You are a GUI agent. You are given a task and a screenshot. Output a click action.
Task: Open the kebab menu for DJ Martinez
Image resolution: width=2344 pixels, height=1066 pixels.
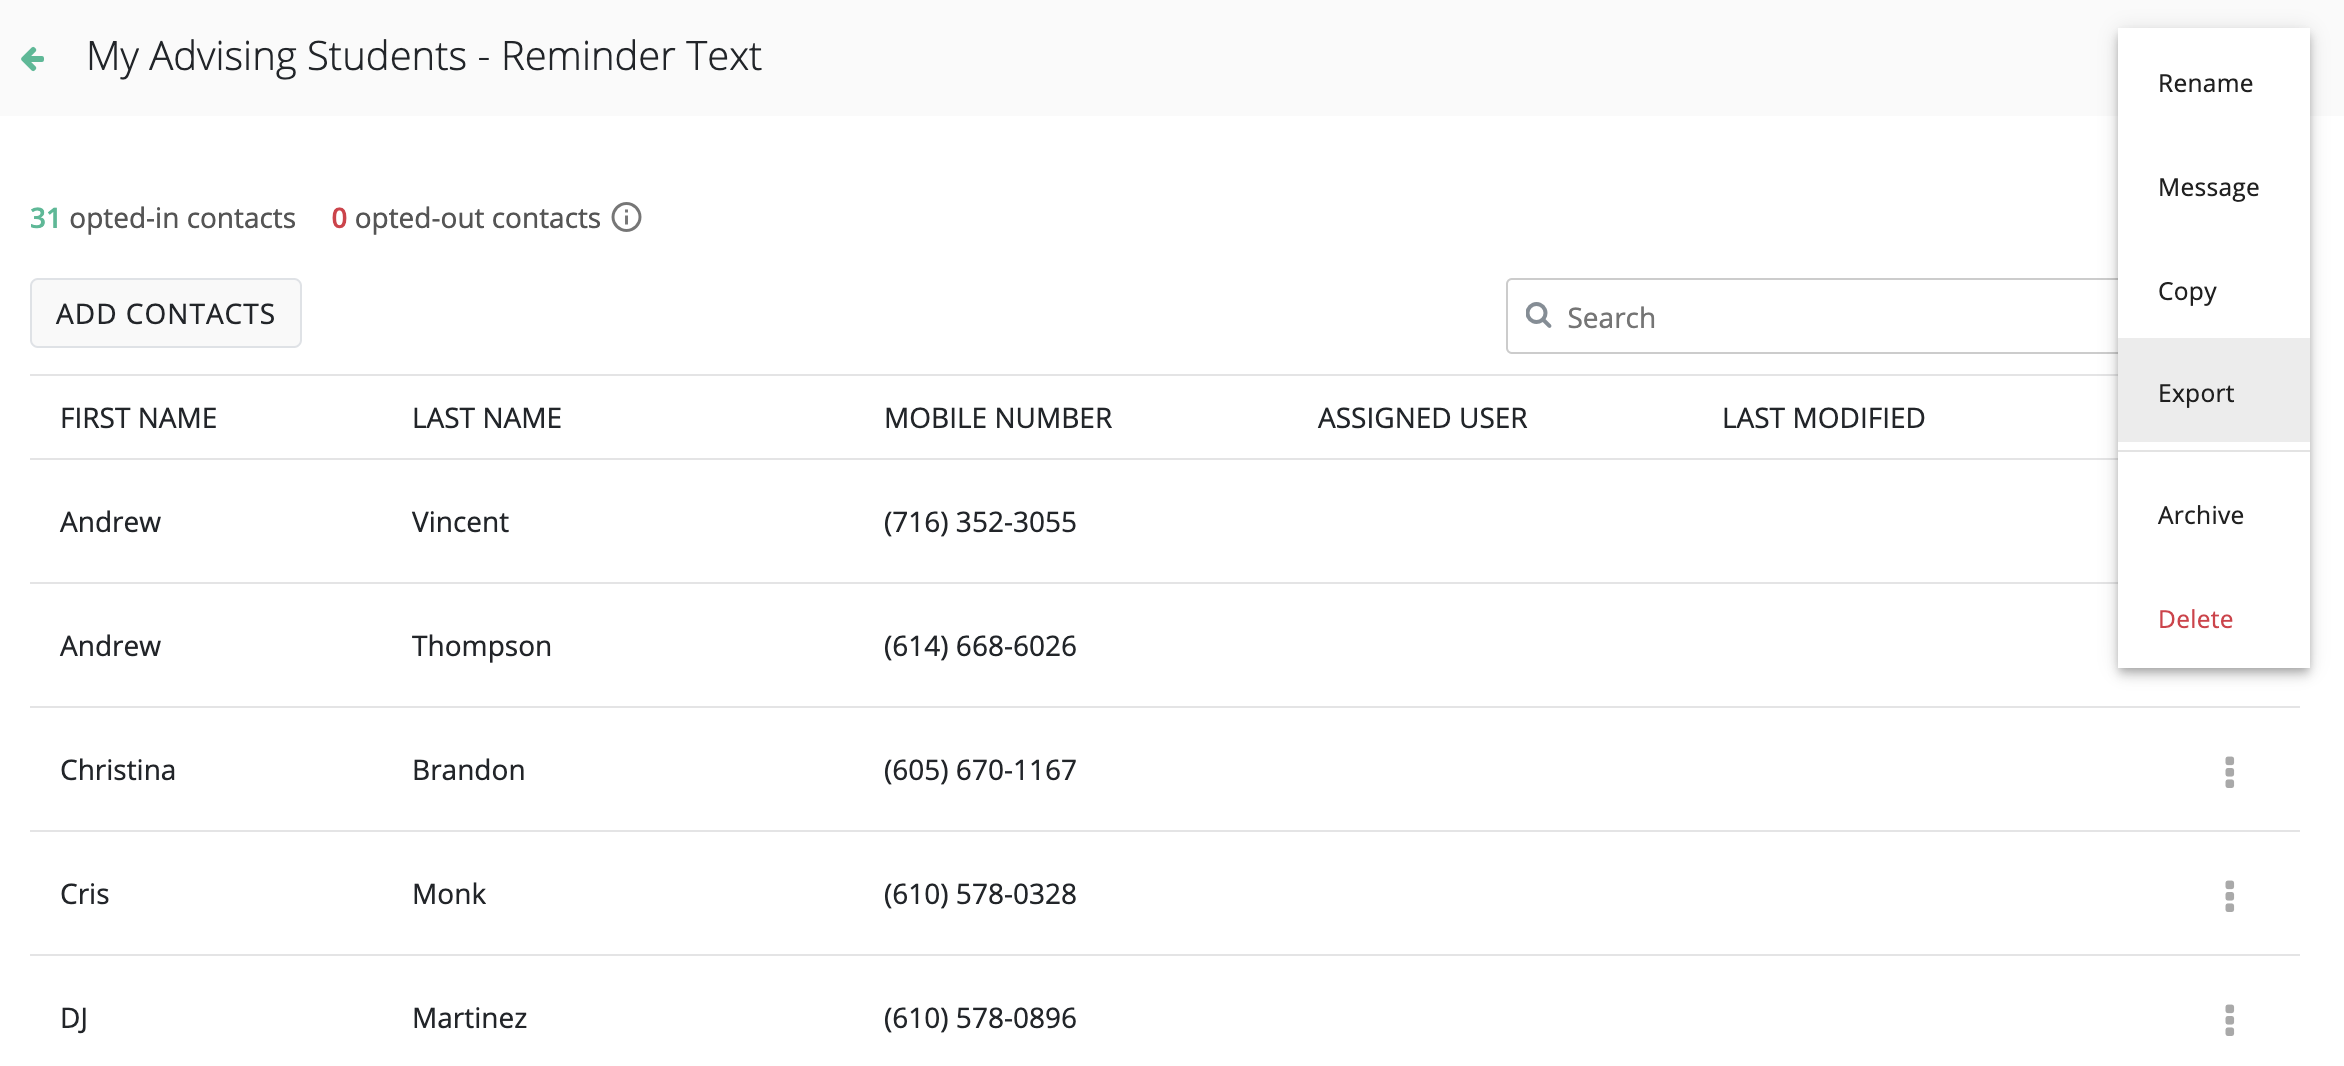(x=2229, y=1019)
